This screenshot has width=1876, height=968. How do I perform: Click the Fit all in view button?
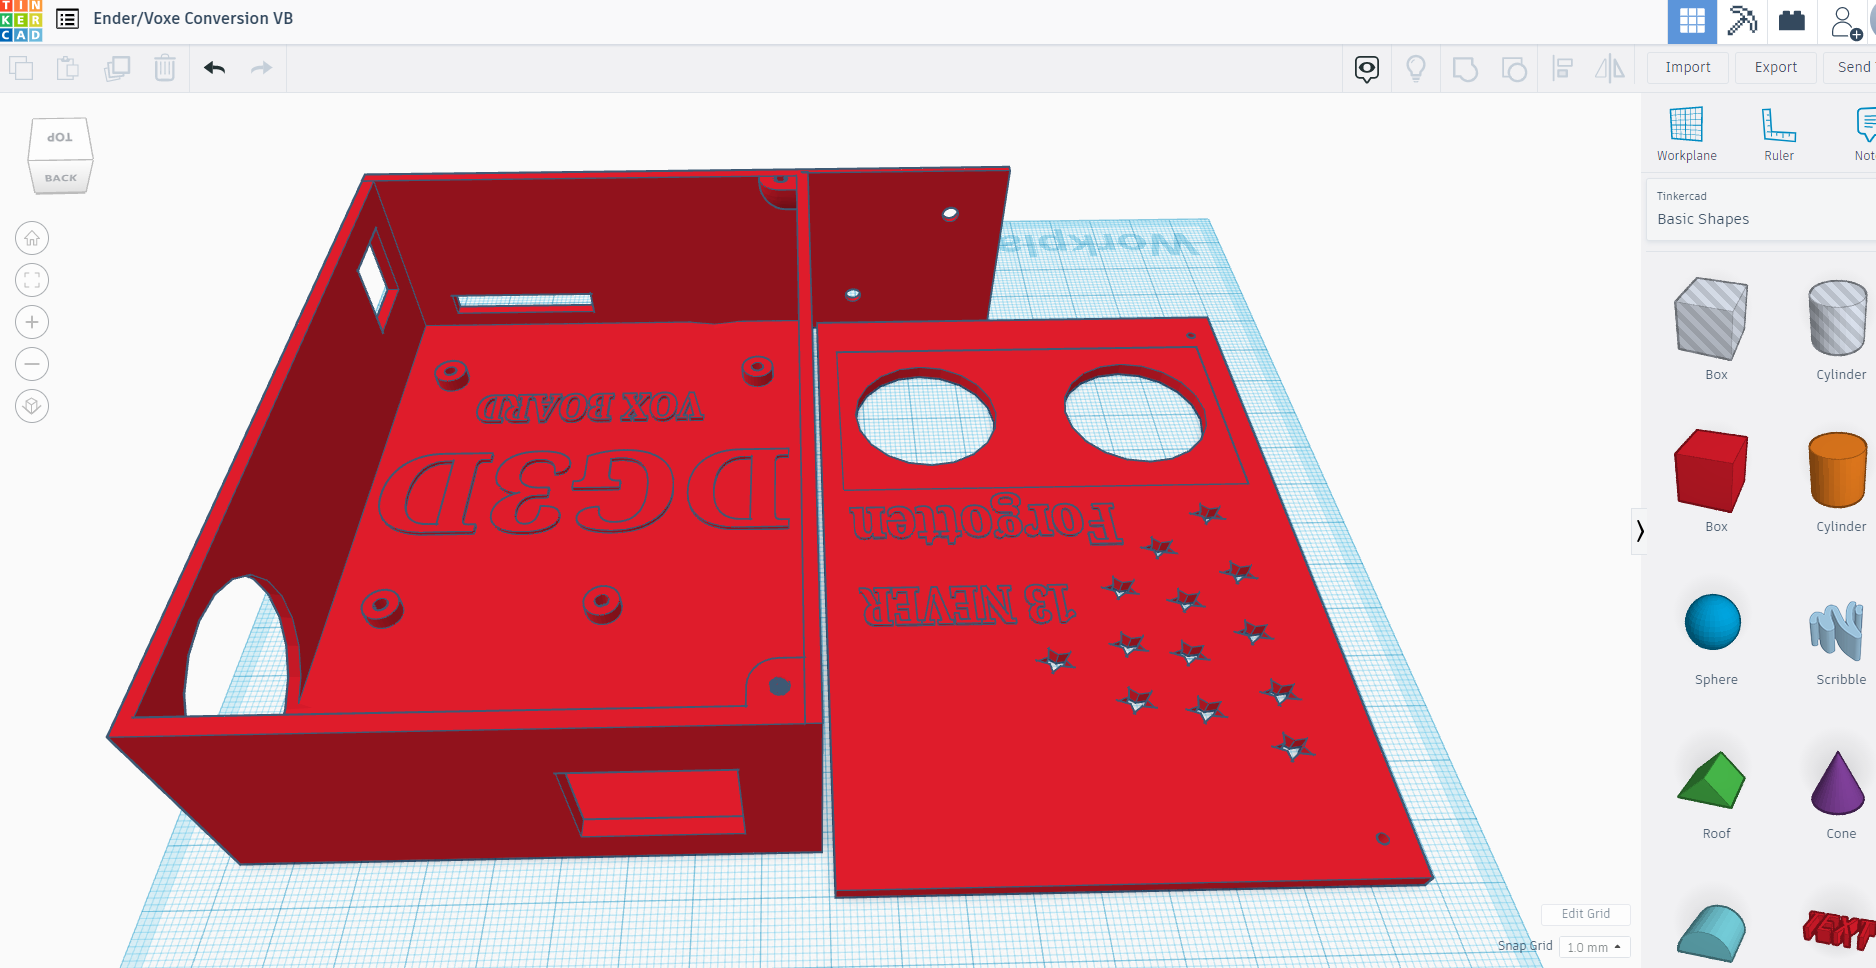click(x=32, y=280)
